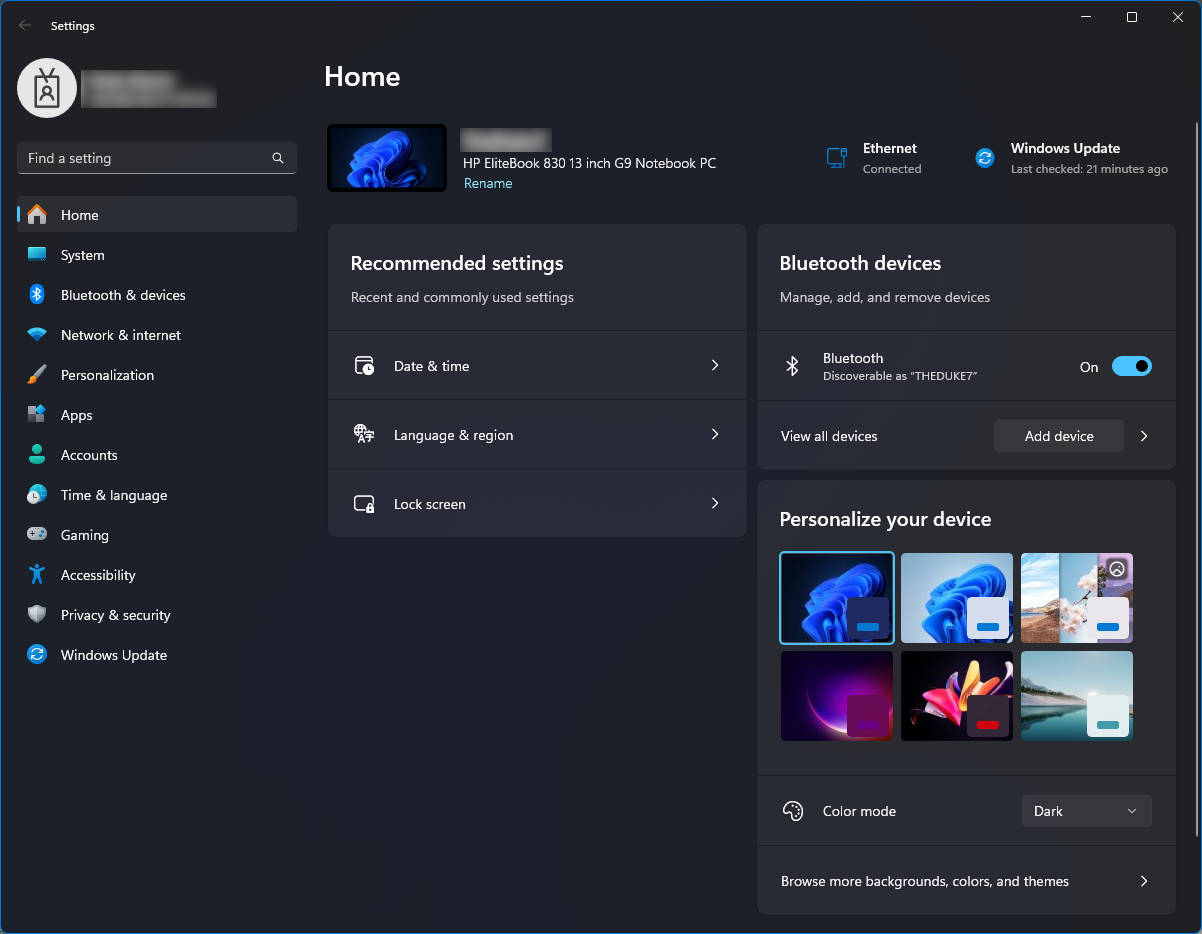Viewport: 1202px width, 934px height.
Task: Click the Language & region globe icon
Action: point(364,435)
